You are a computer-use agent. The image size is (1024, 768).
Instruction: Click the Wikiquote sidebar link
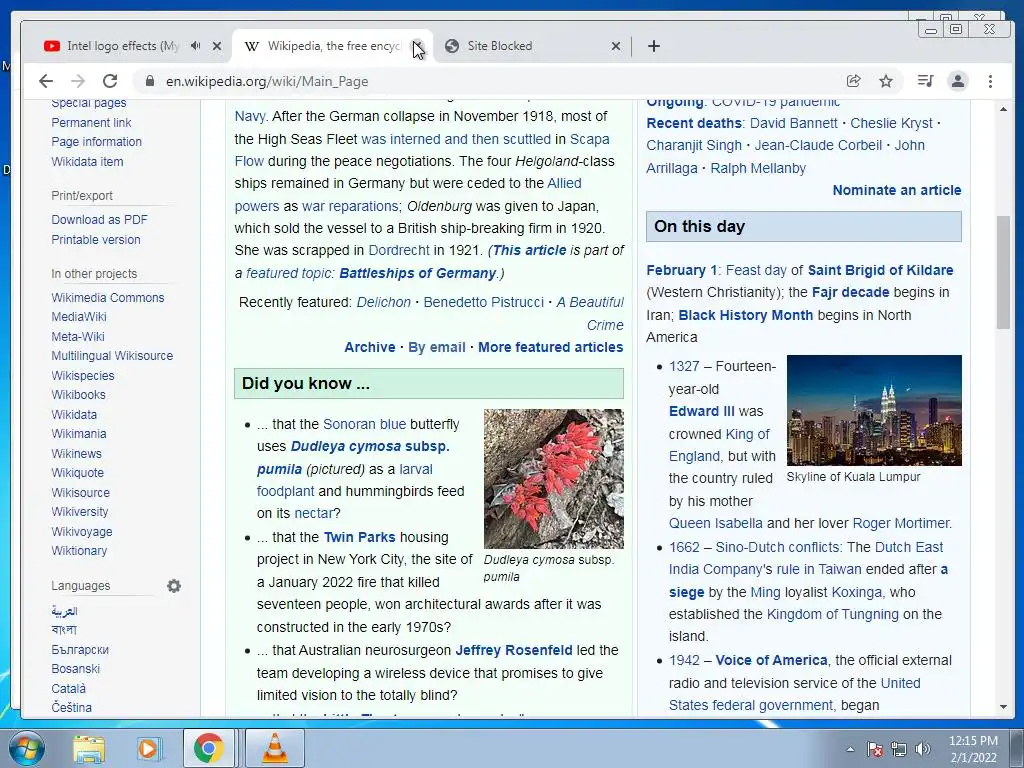(x=78, y=473)
